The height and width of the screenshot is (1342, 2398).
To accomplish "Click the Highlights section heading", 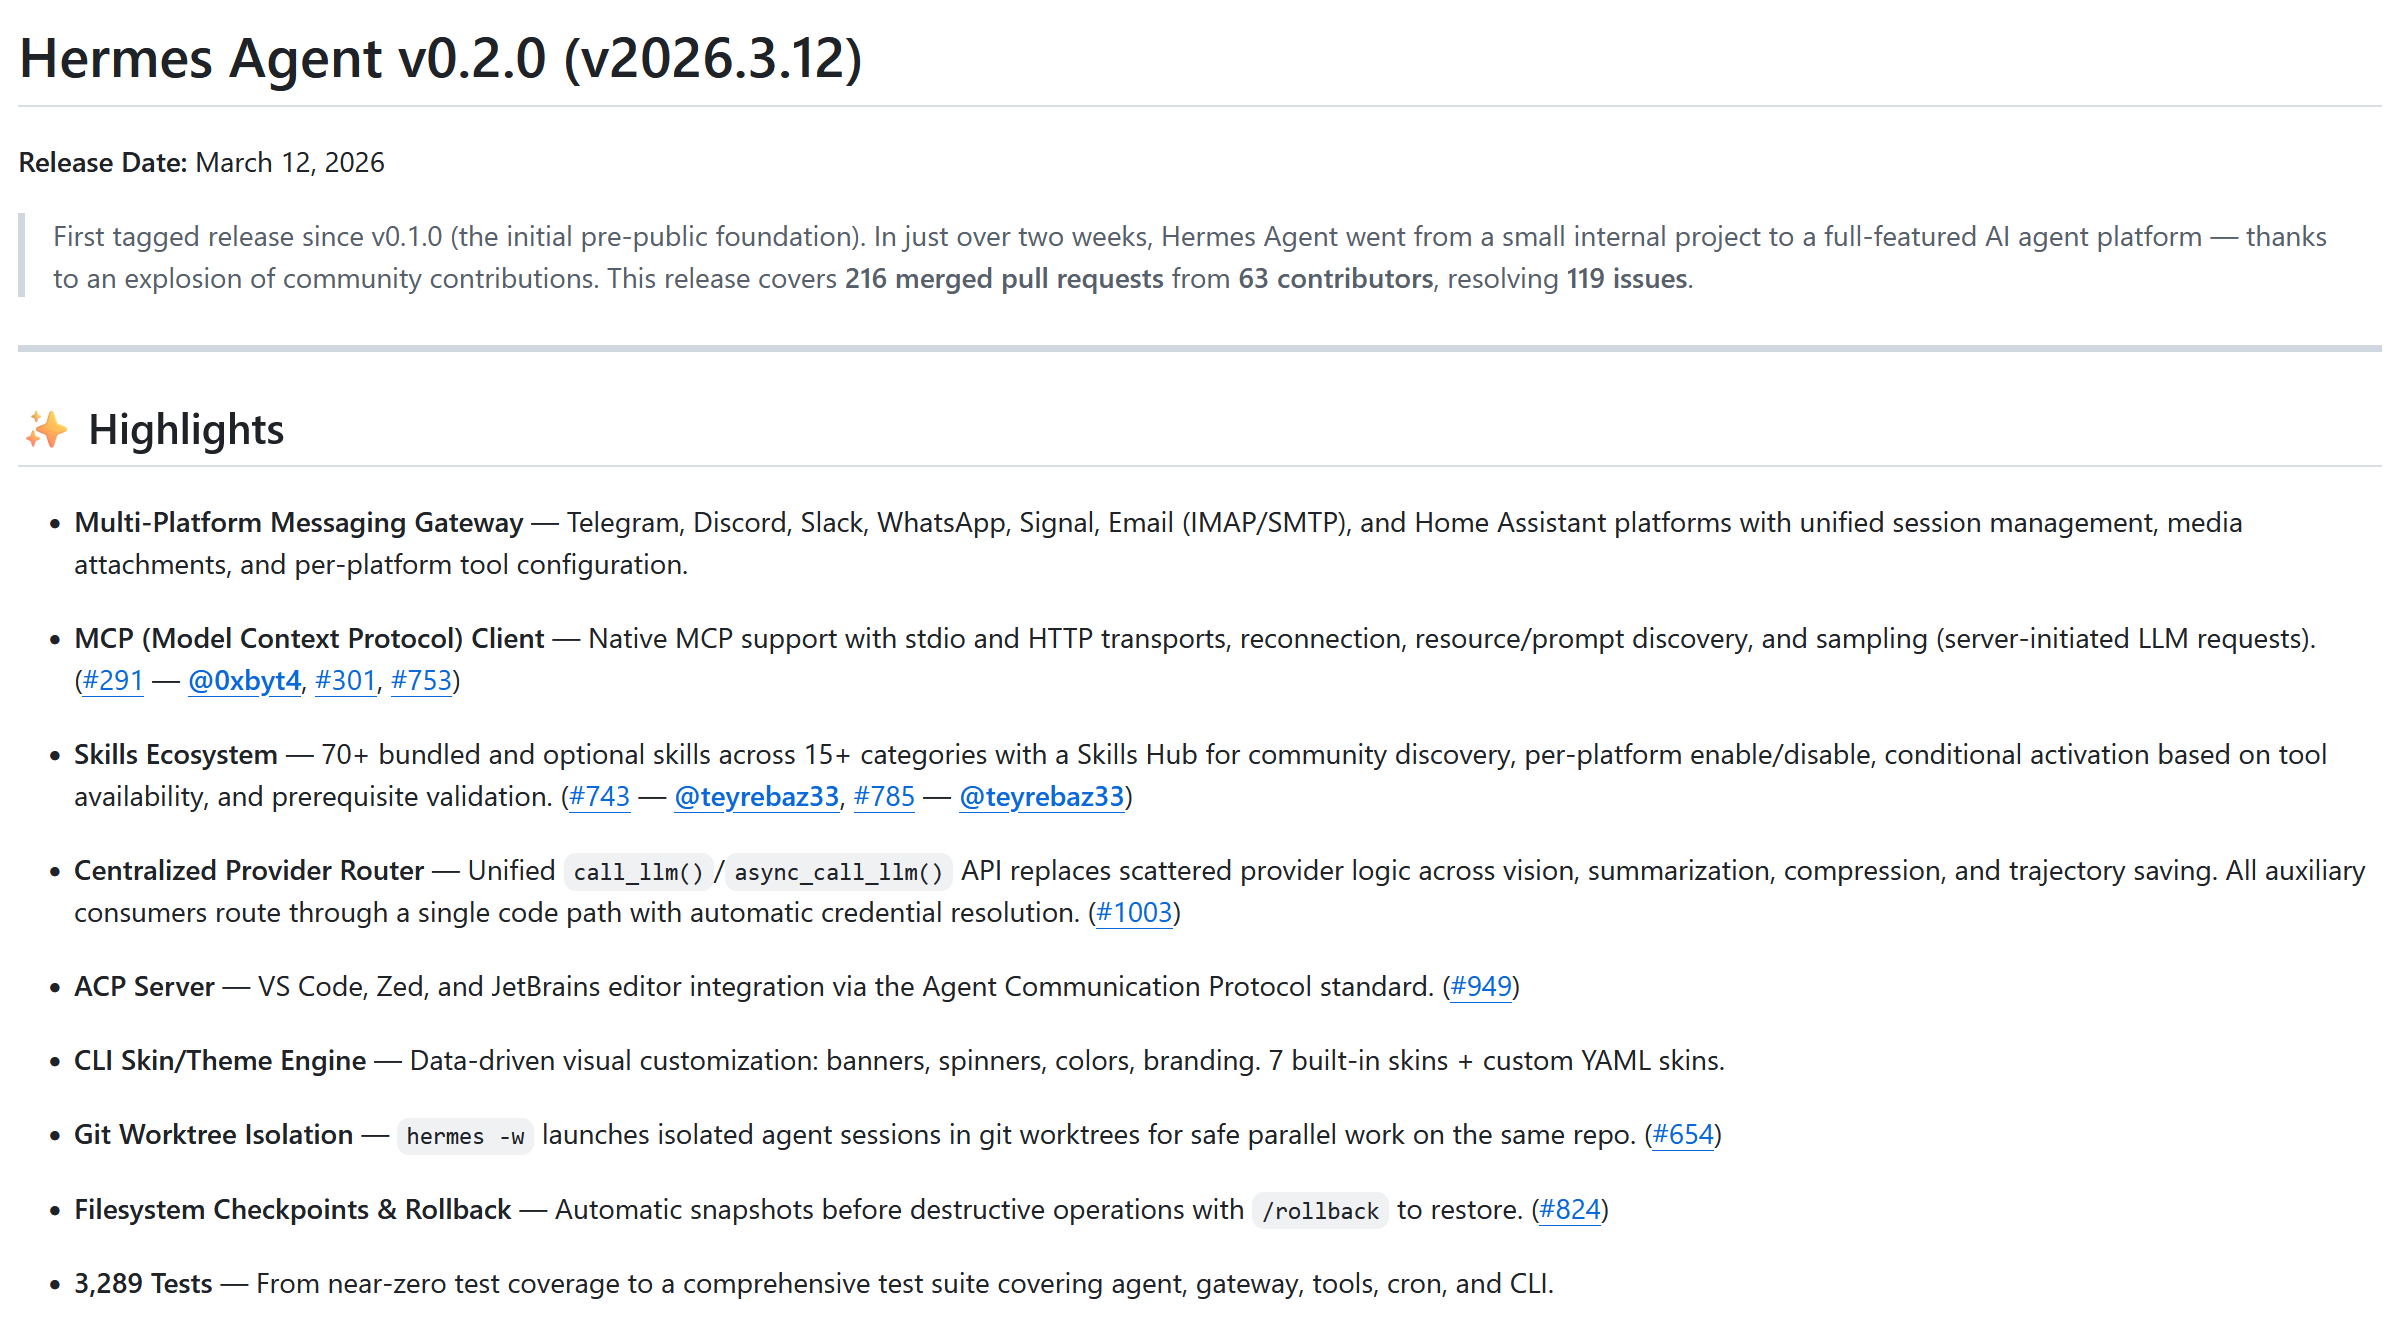I will [186, 430].
